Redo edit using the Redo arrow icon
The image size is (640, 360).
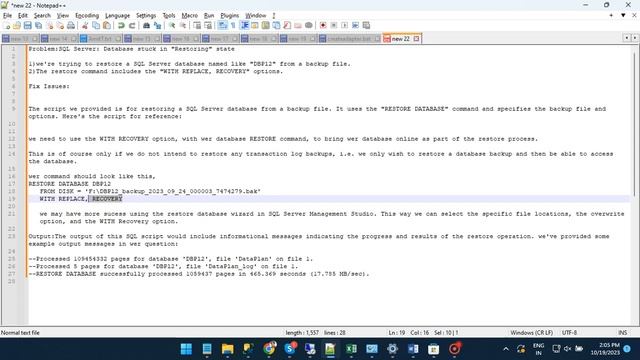point(132,25)
